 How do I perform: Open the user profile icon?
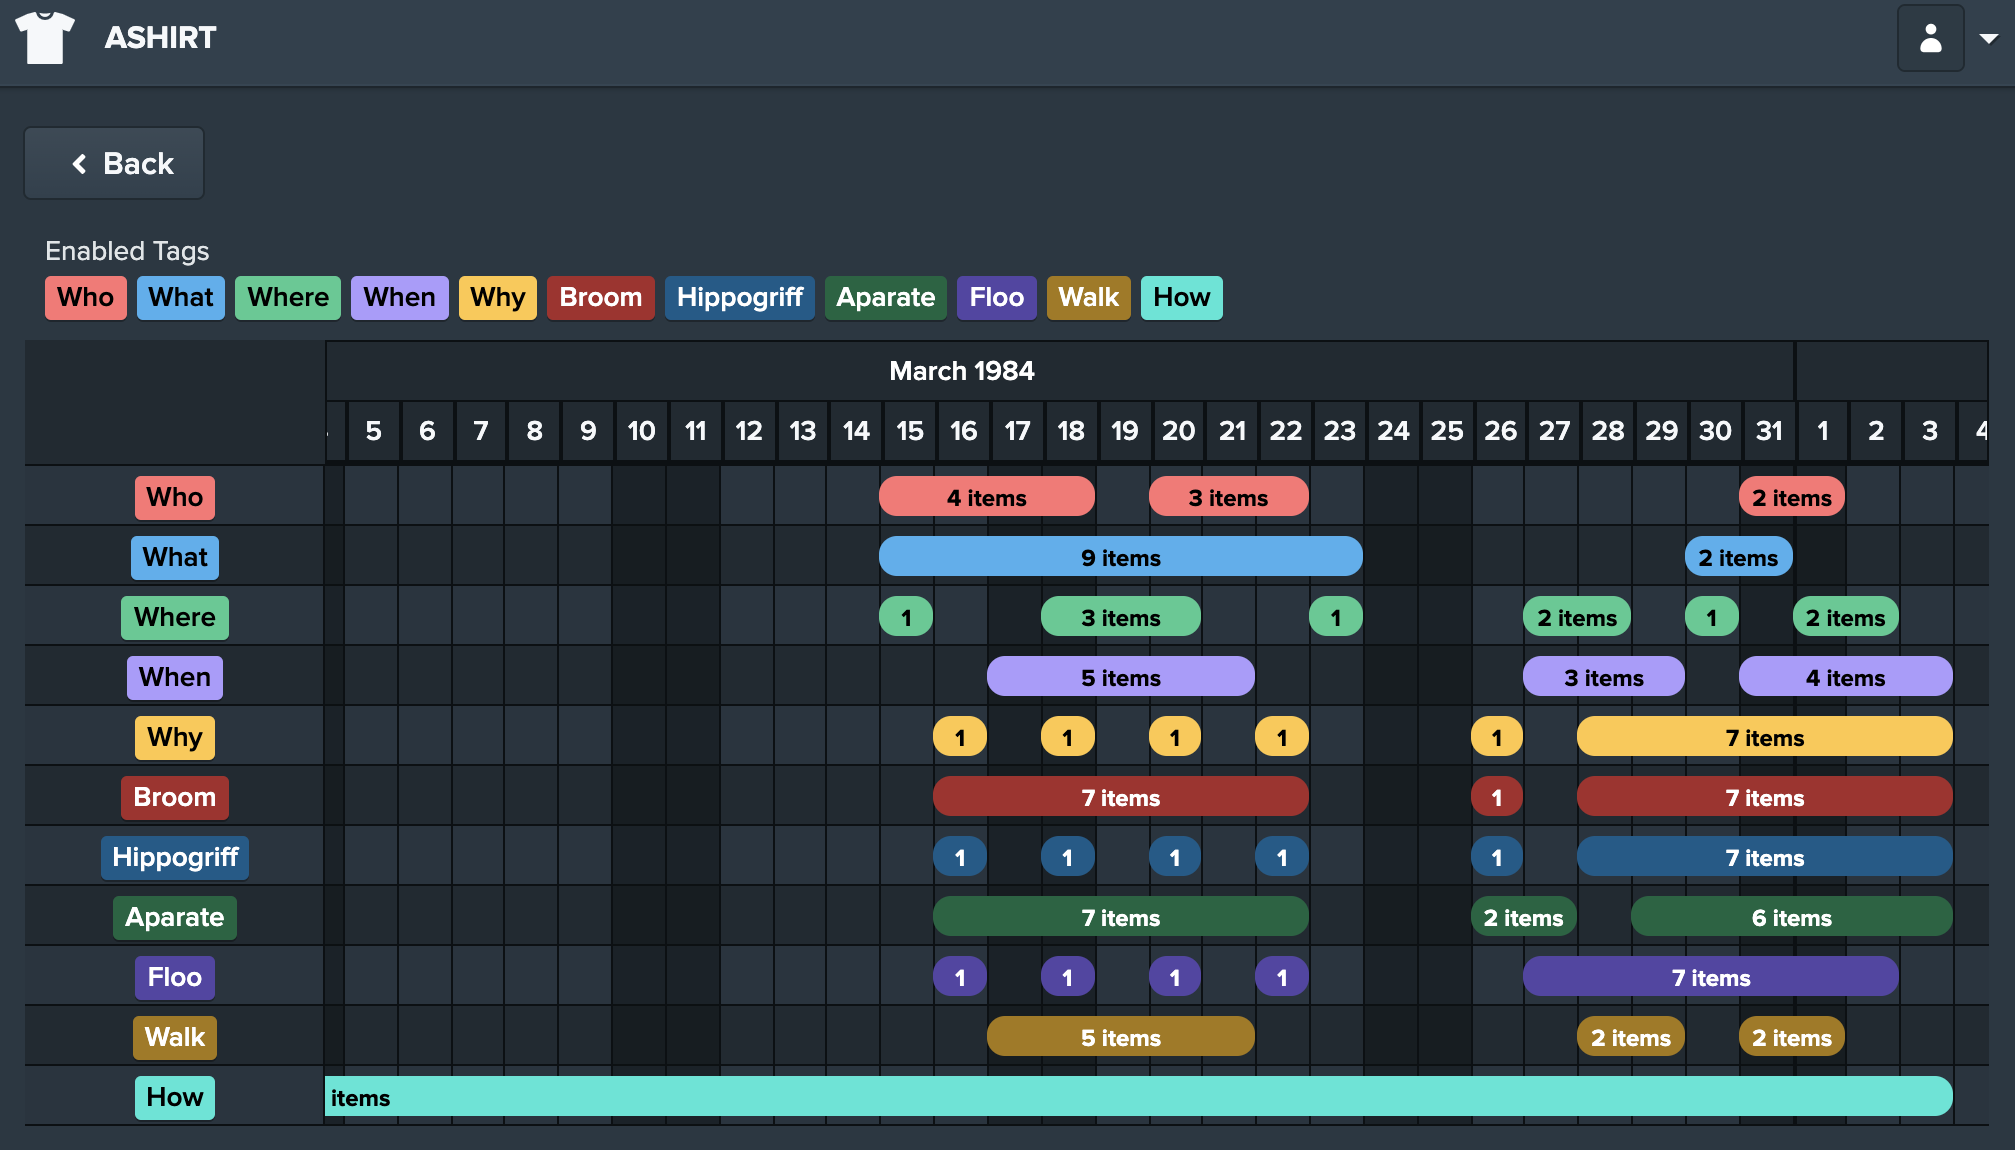pos(1930,38)
